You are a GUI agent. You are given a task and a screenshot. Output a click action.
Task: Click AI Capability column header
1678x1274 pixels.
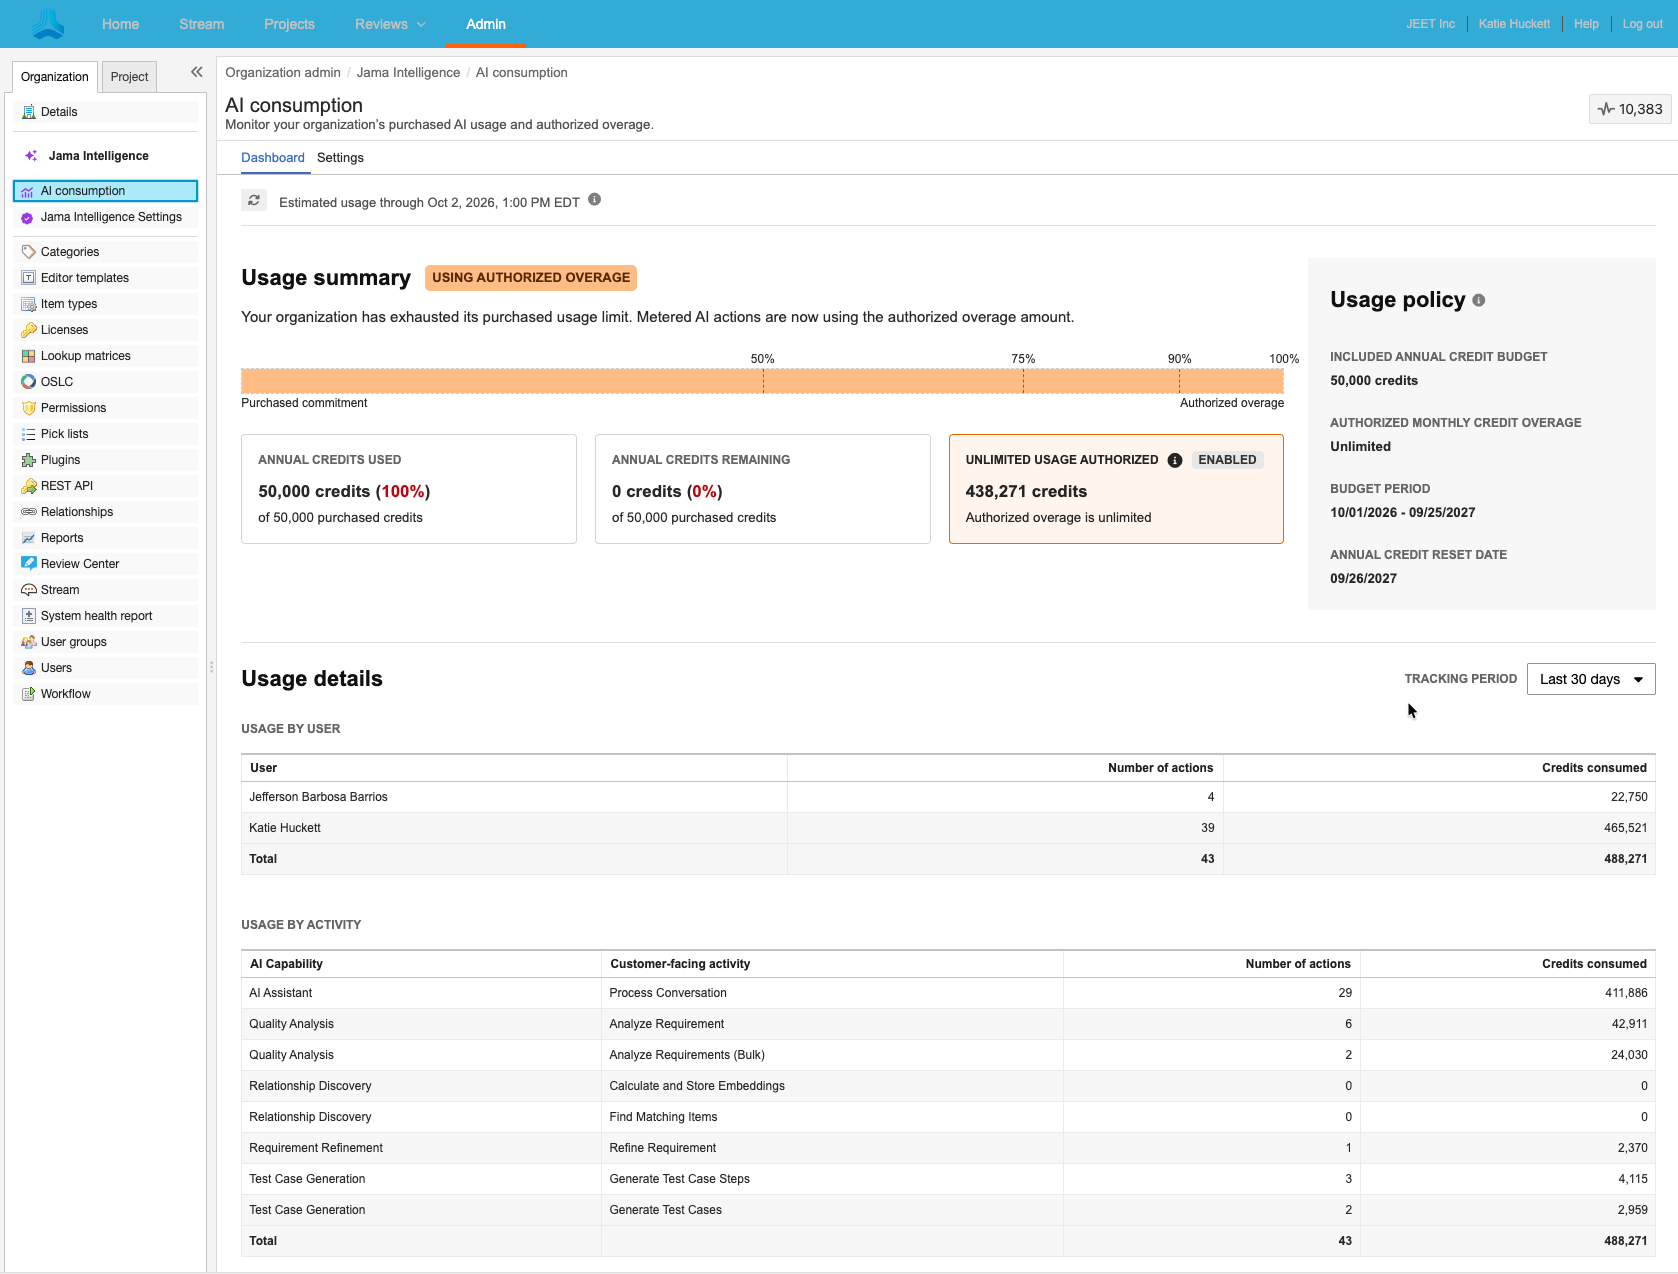click(x=286, y=964)
